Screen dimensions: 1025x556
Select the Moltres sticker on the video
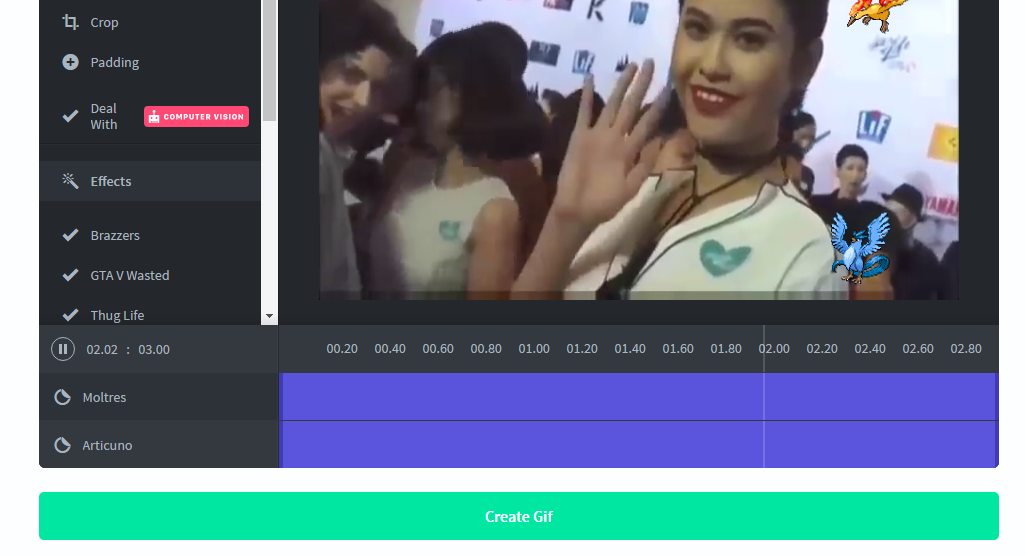point(876,14)
